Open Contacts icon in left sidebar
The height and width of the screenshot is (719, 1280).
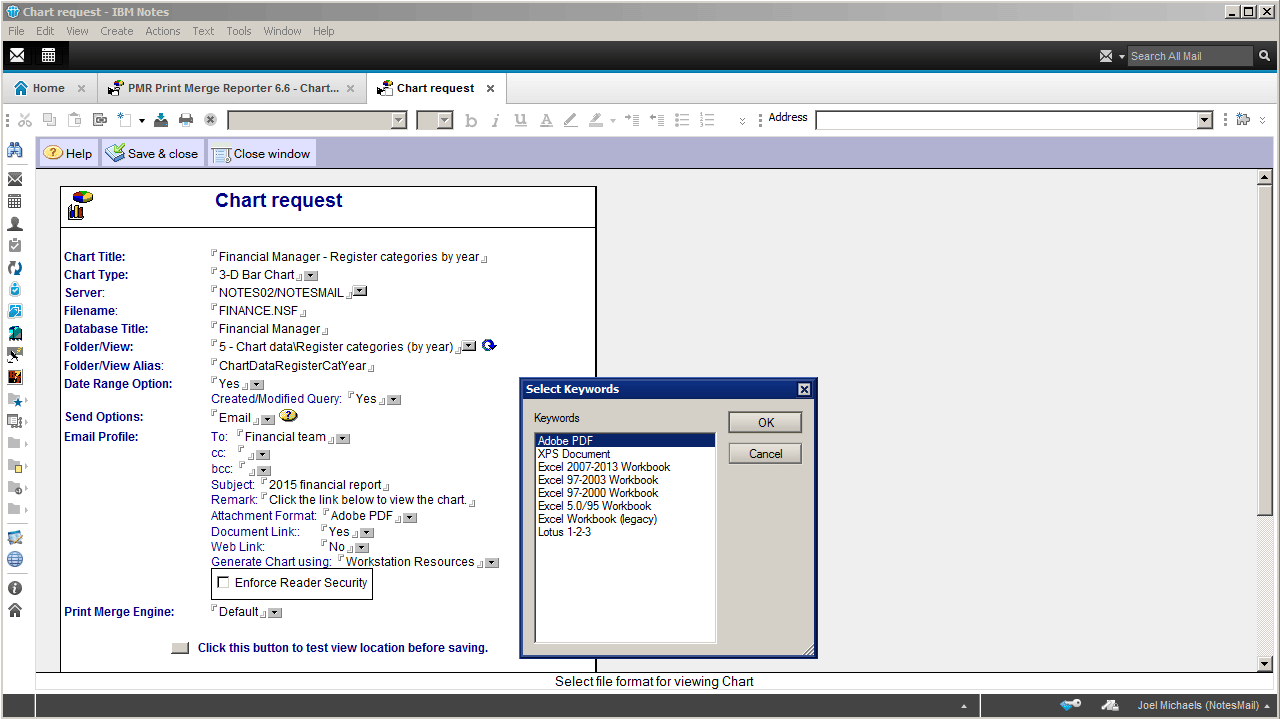(x=15, y=224)
